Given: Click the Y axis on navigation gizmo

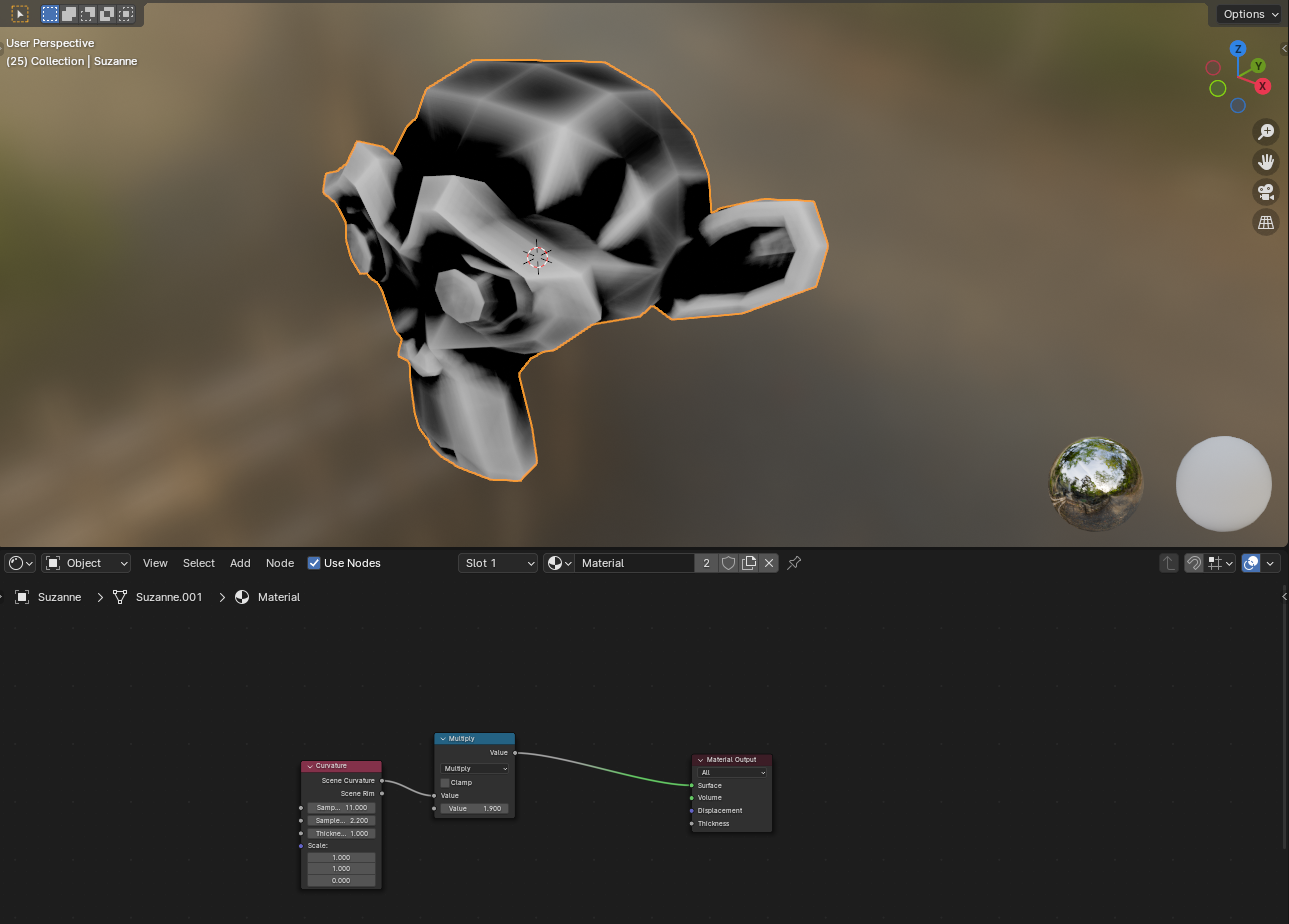Looking at the screenshot, I should click(1259, 66).
